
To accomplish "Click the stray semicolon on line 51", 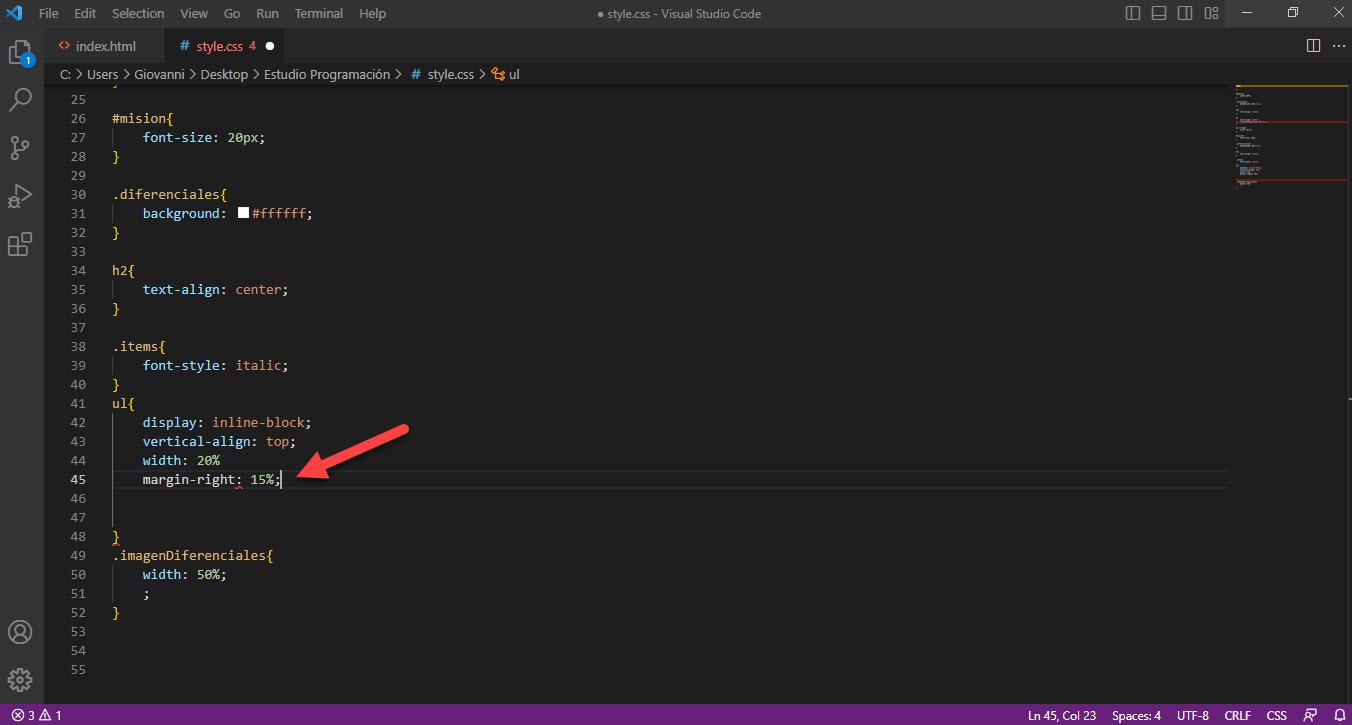I will pyautogui.click(x=146, y=594).
